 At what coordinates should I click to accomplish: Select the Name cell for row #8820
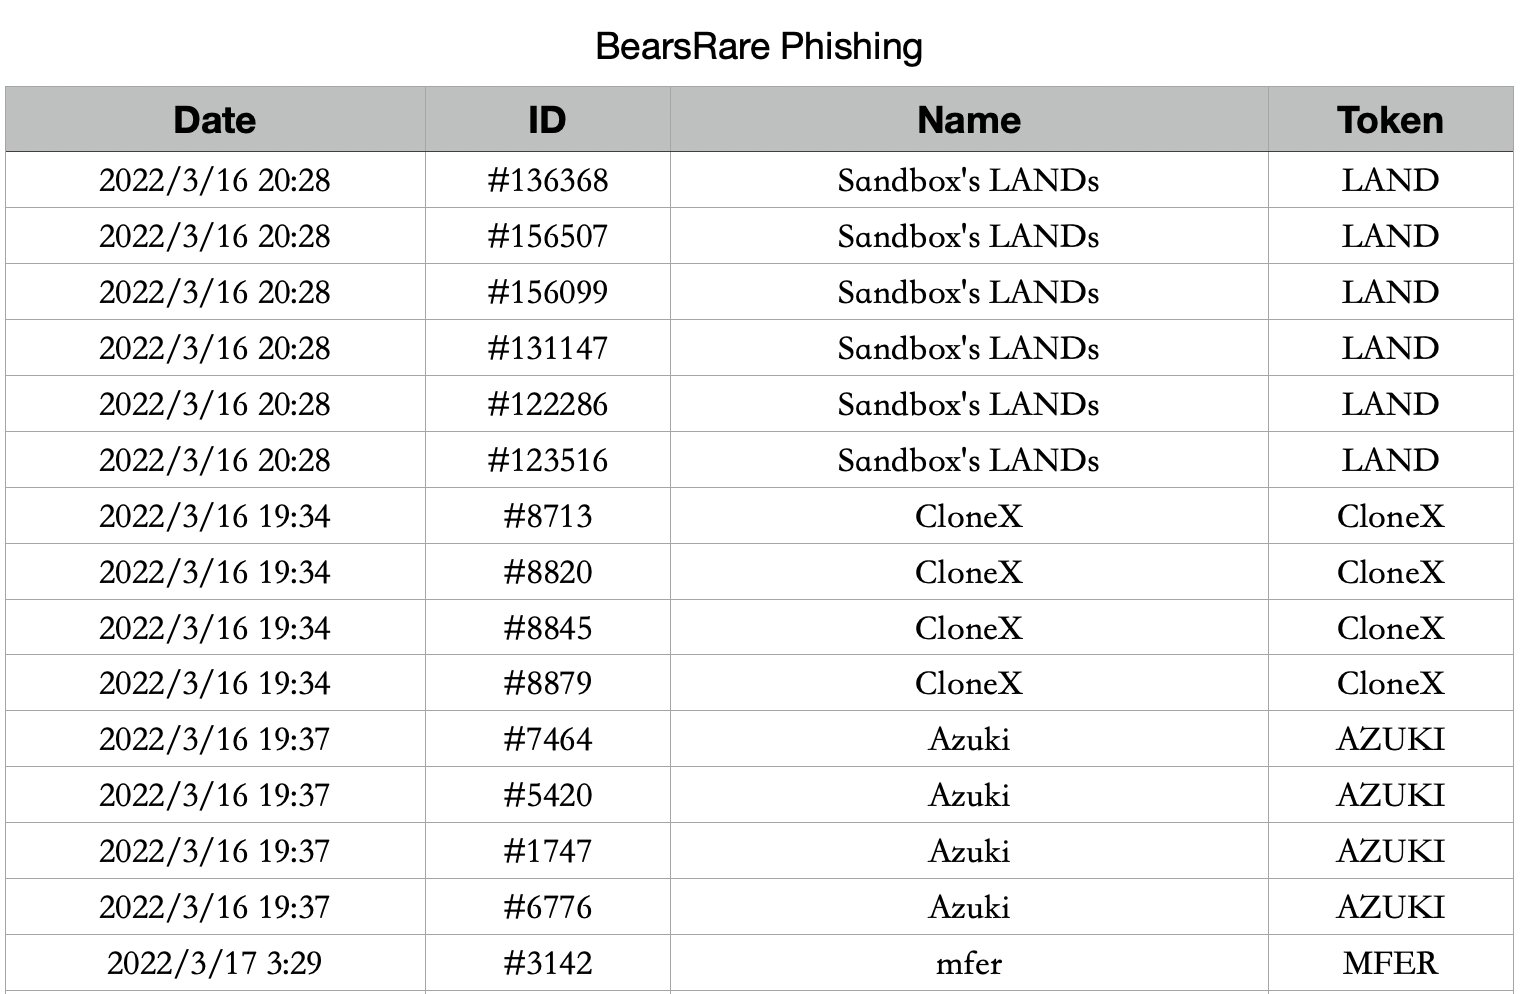tap(968, 572)
